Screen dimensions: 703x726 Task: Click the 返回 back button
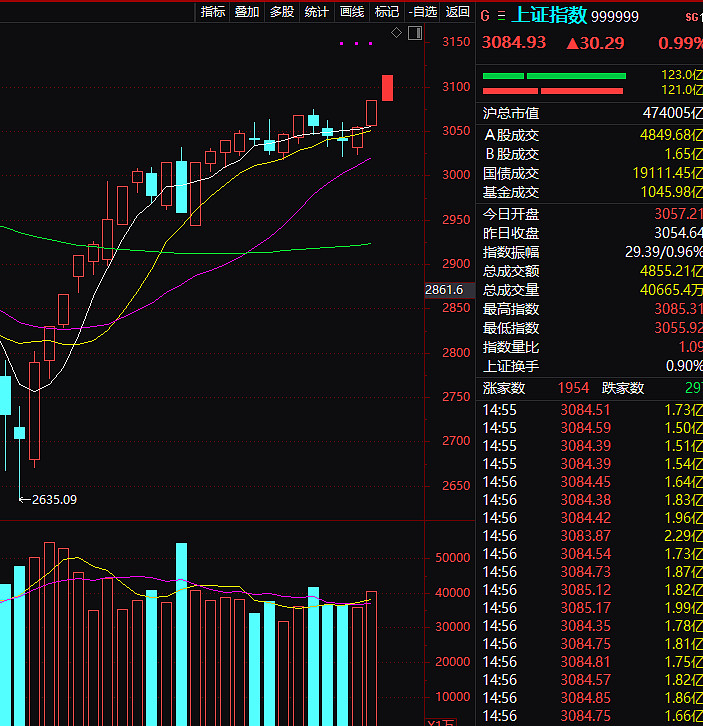[x=458, y=12]
